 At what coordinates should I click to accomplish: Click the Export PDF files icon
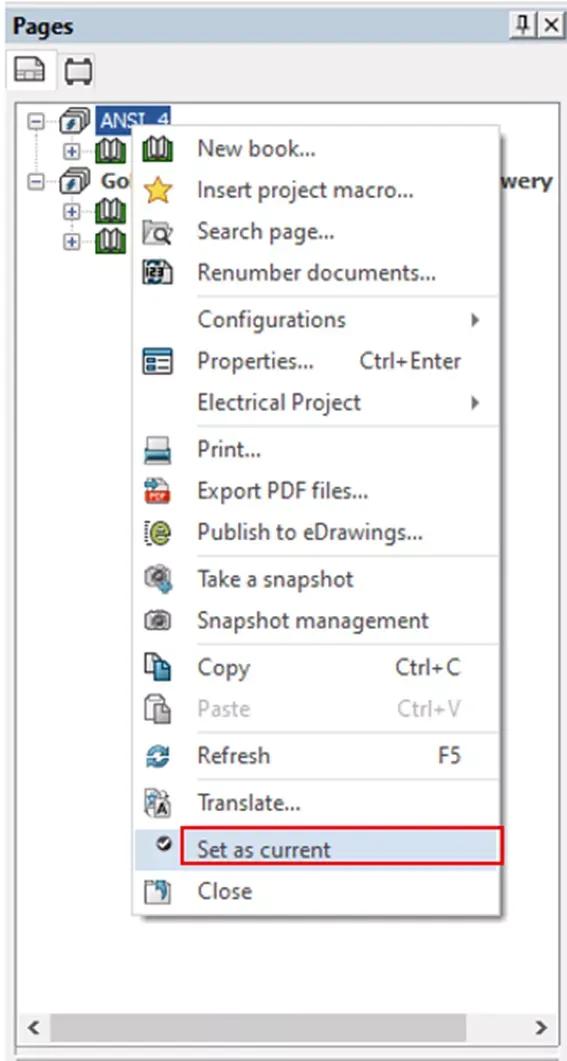157,491
